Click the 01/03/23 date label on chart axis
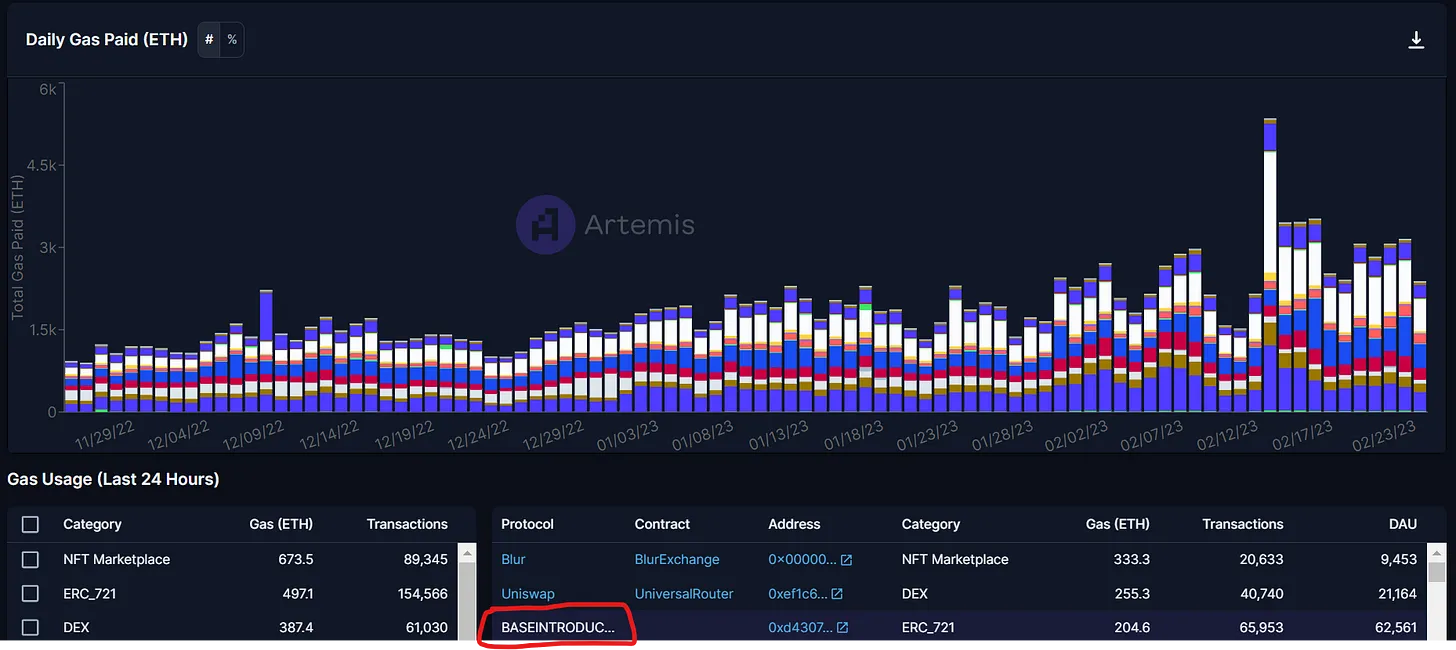This screenshot has height=650, width=1456. click(x=628, y=436)
